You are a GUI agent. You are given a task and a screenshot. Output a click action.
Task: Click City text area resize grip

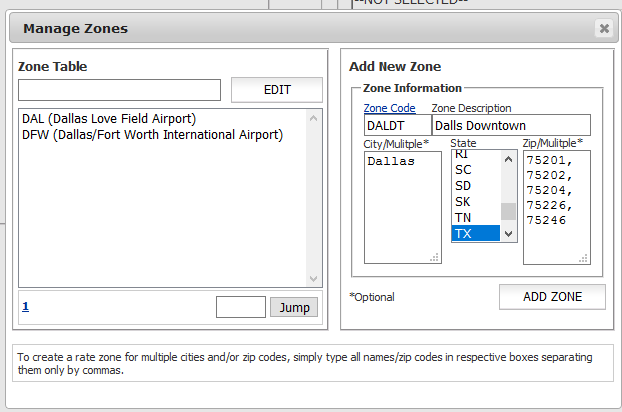click(435, 257)
